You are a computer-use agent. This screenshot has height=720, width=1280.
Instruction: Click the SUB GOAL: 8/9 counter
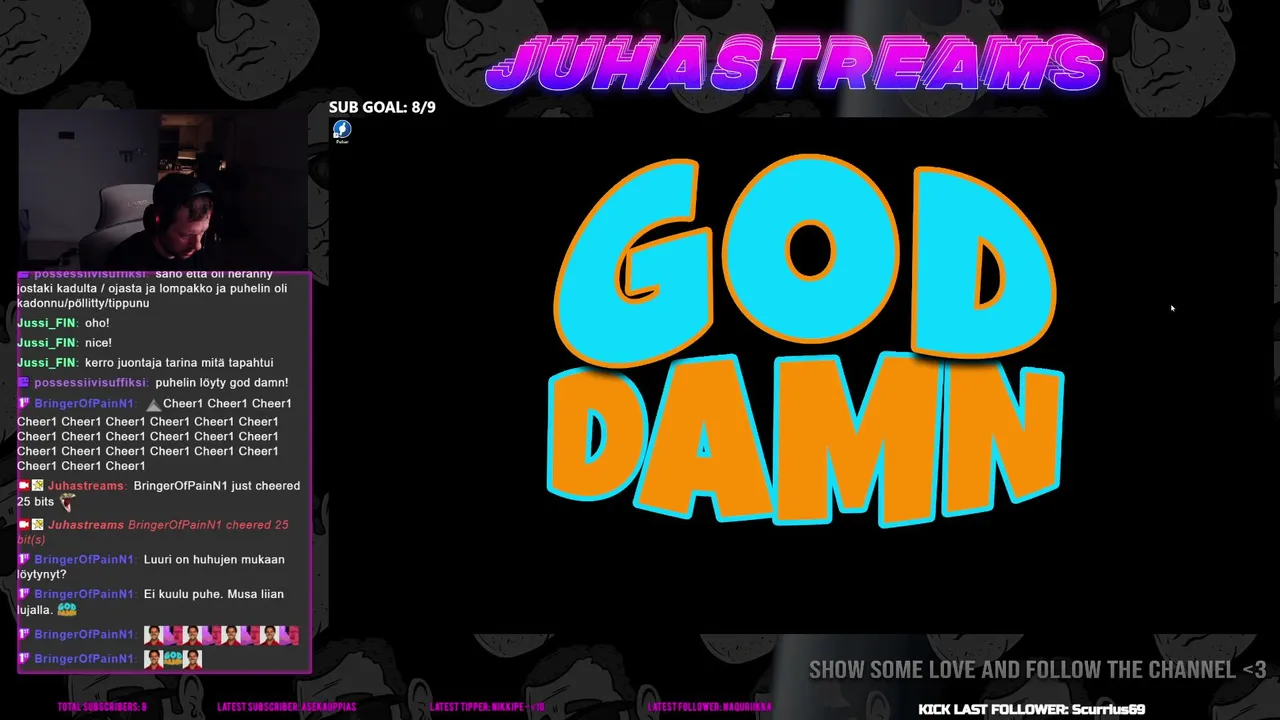[382, 107]
